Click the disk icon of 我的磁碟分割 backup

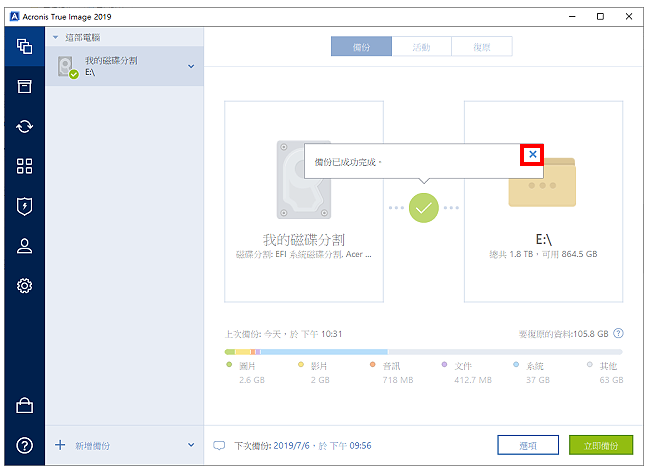click(67, 67)
